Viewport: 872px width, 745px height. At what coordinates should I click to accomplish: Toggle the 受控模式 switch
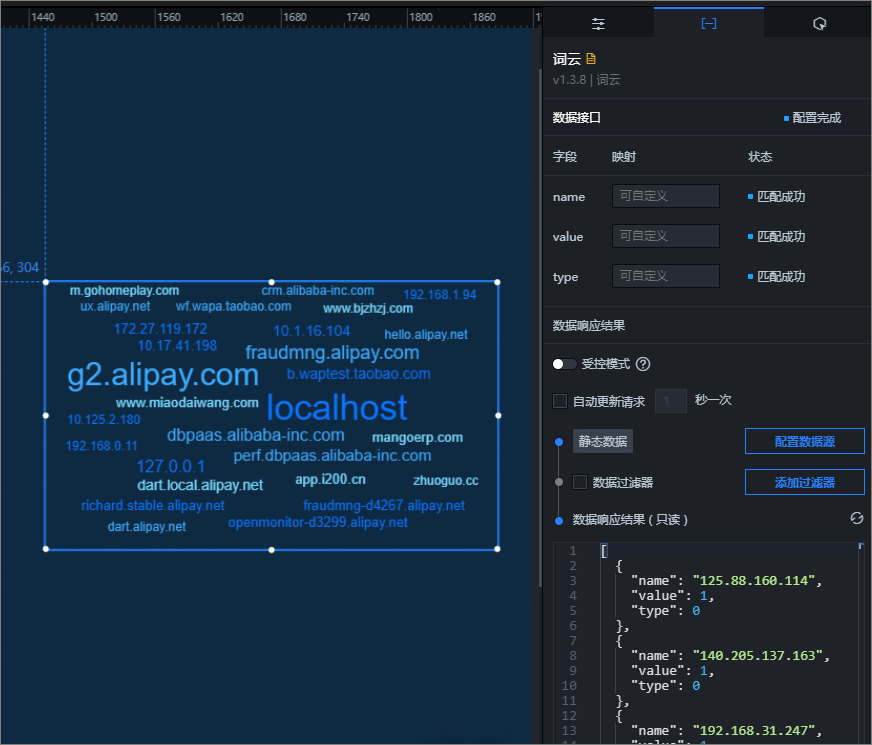coord(564,364)
